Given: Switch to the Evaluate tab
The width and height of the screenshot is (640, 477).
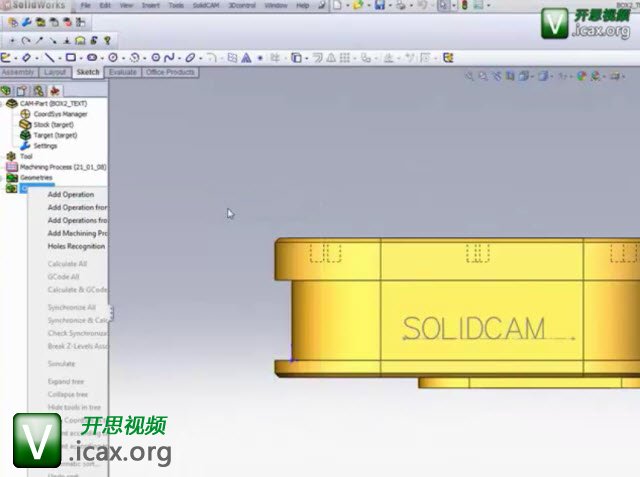Looking at the screenshot, I should (122, 72).
